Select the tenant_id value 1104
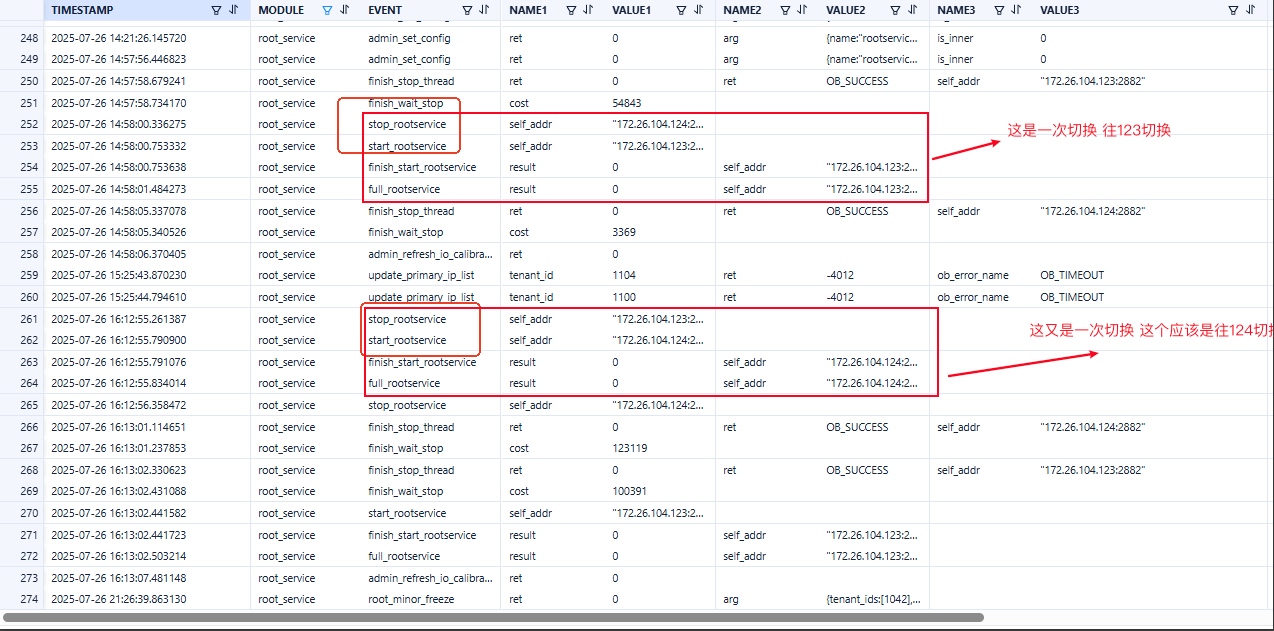Image resolution: width=1274 pixels, height=631 pixels. click(x=624, y=275)
